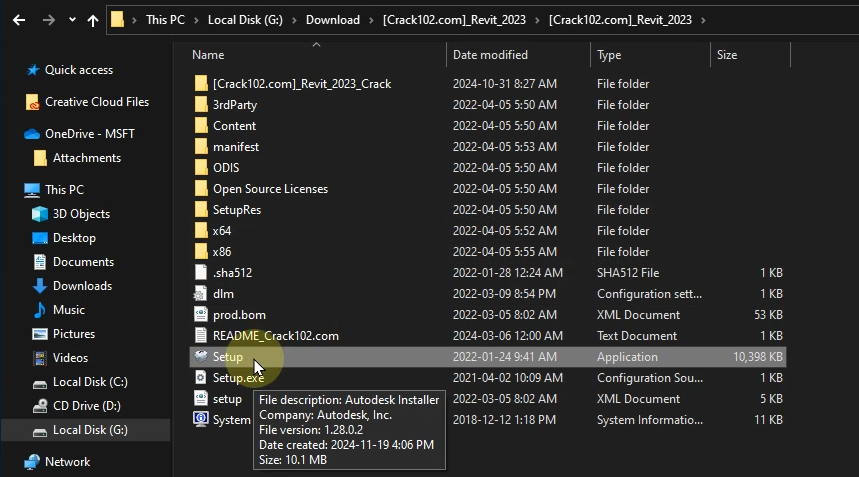Click the Up one level arrow
This screenshot has height=477, width=859.
(x=93, y=20)
